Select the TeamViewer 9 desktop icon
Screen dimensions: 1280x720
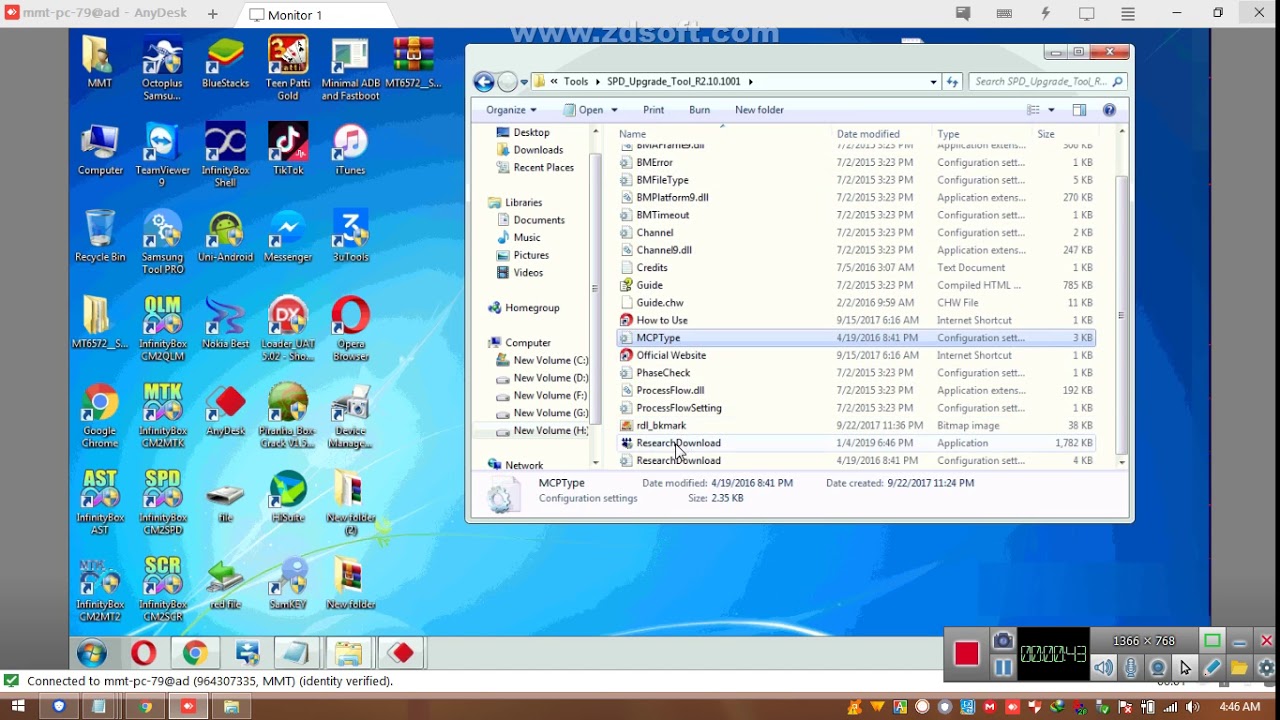tap(162, 155)
